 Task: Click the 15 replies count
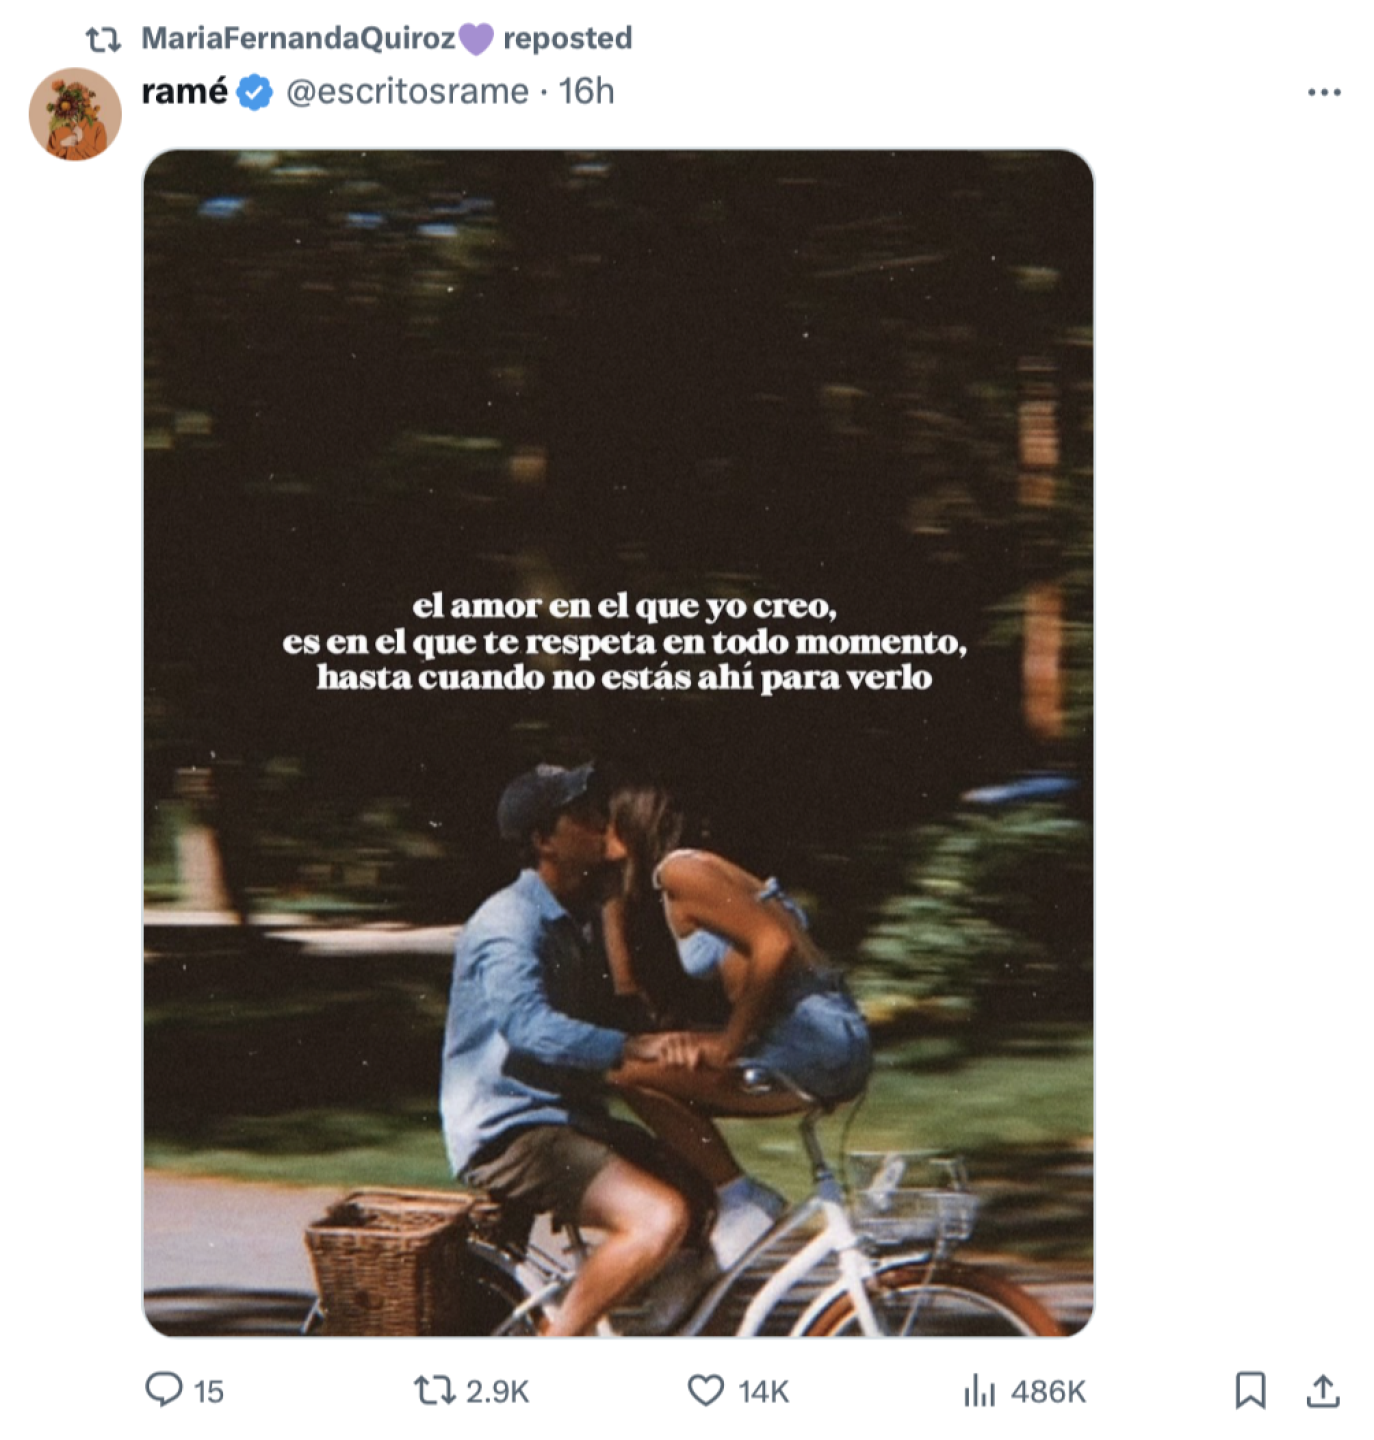pyautogui.click(x=209, y=1392)
